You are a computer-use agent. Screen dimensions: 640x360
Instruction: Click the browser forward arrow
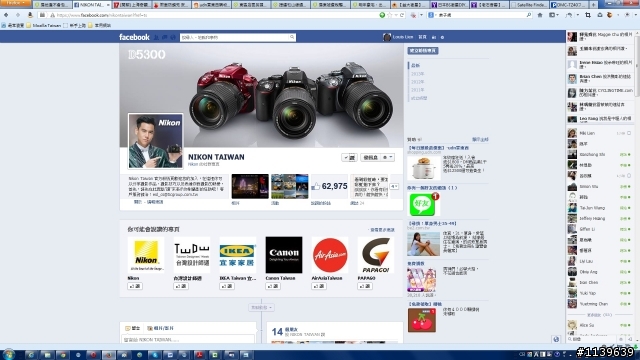18,15
